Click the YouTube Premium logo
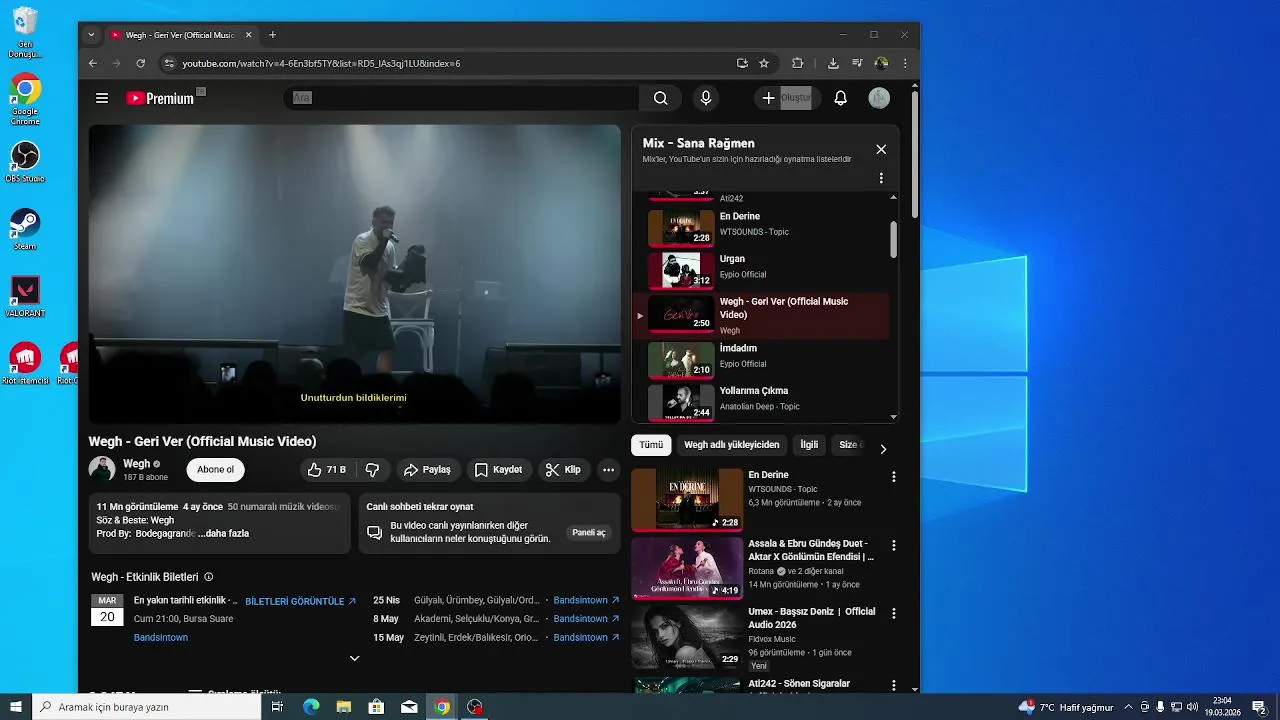The image size is (1280, 720). pos(160,98)
